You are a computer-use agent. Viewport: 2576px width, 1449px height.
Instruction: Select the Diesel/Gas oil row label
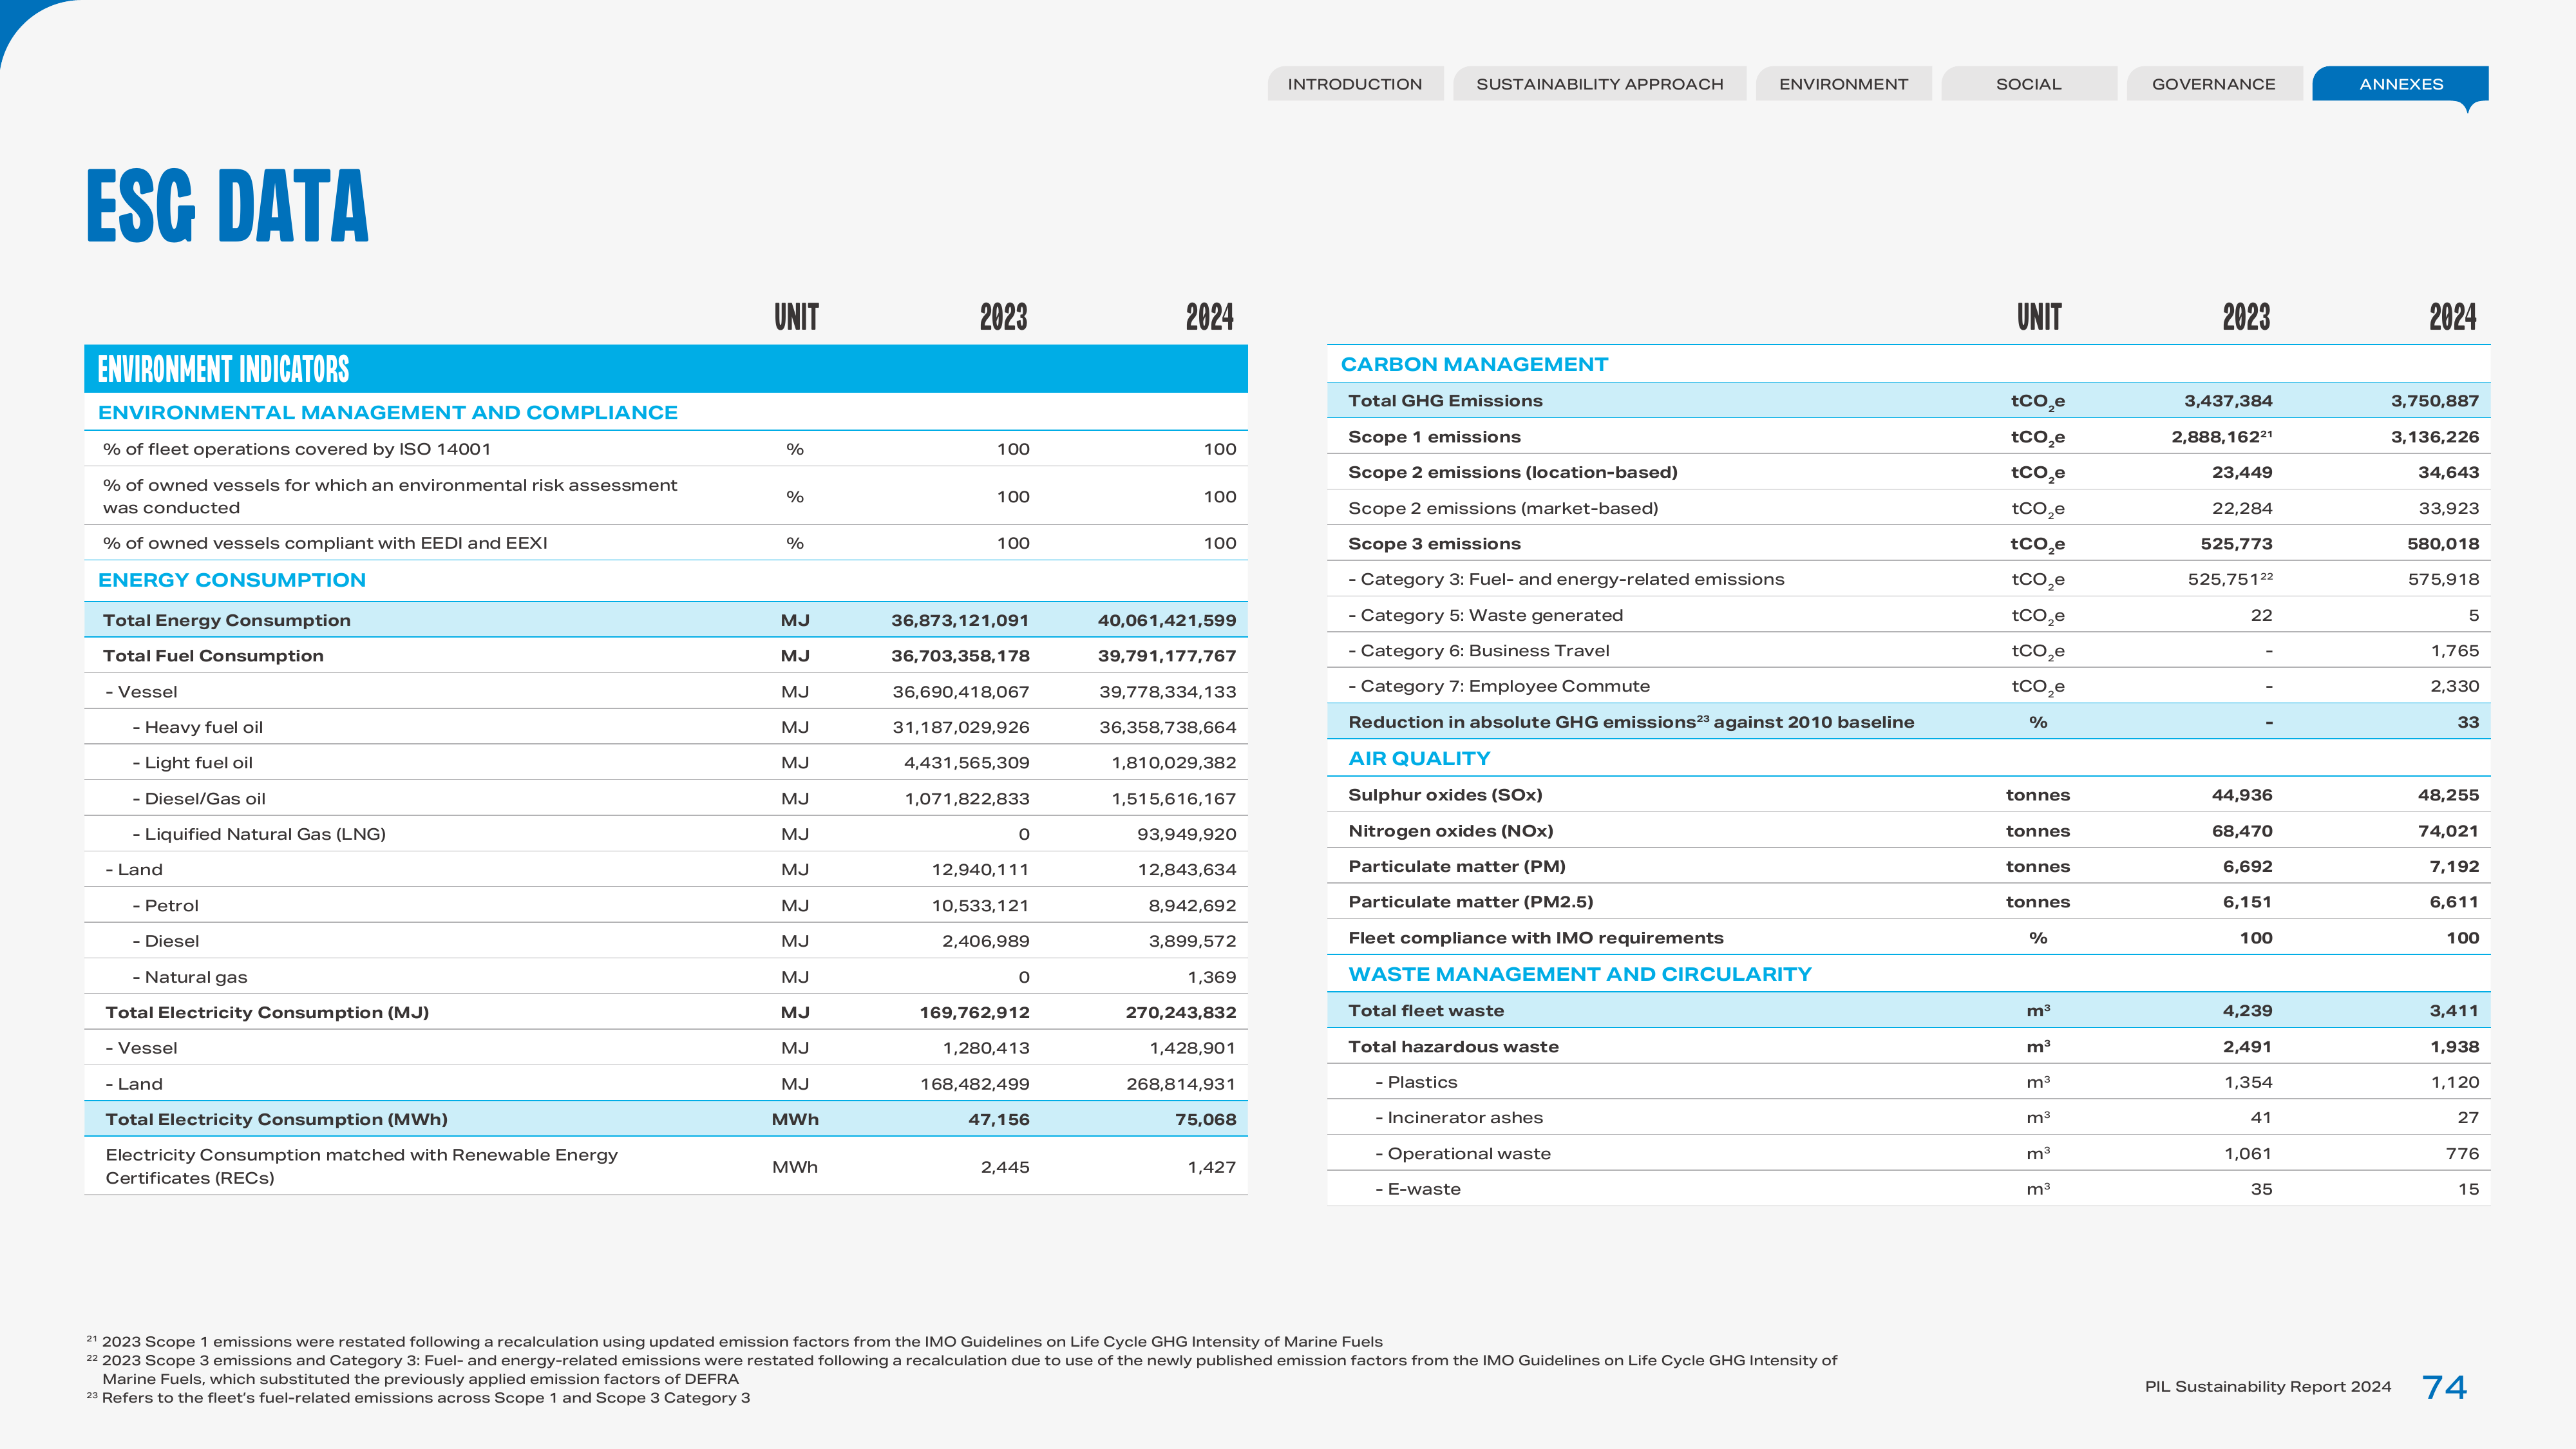(199, 799)
